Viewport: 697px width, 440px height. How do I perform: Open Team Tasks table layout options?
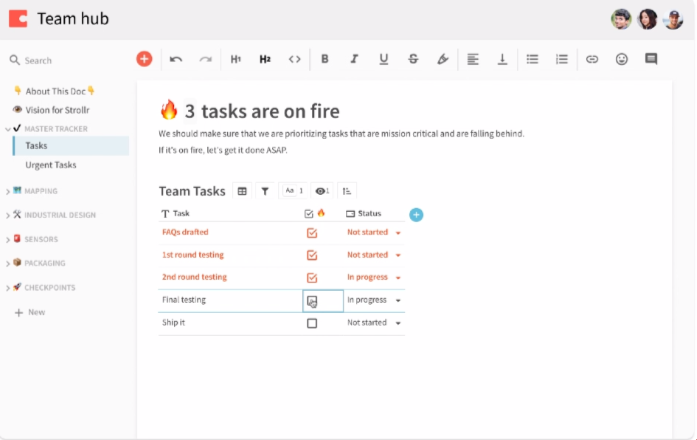(x=242, y=192)
